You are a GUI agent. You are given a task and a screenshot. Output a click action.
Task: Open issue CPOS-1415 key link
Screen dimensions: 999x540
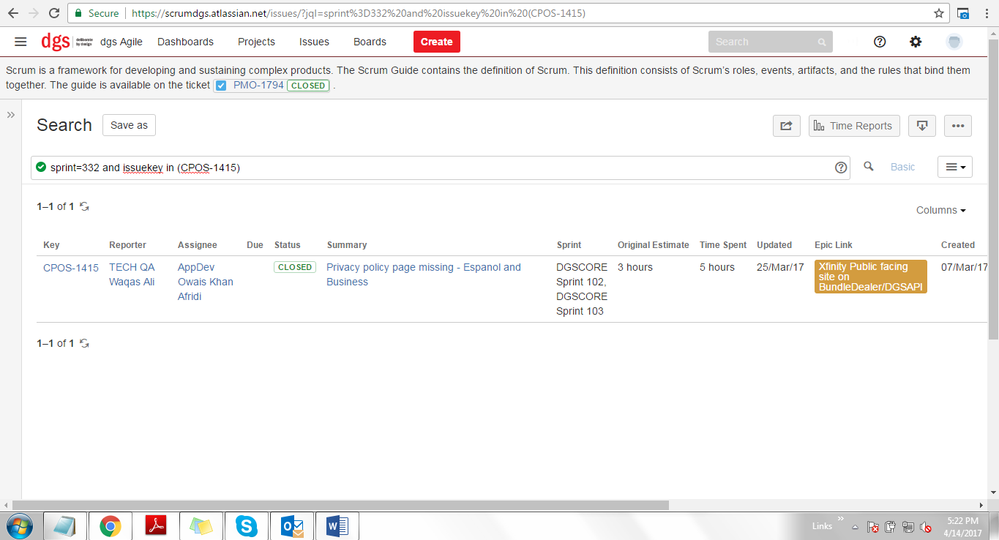(x=71, y=268)
